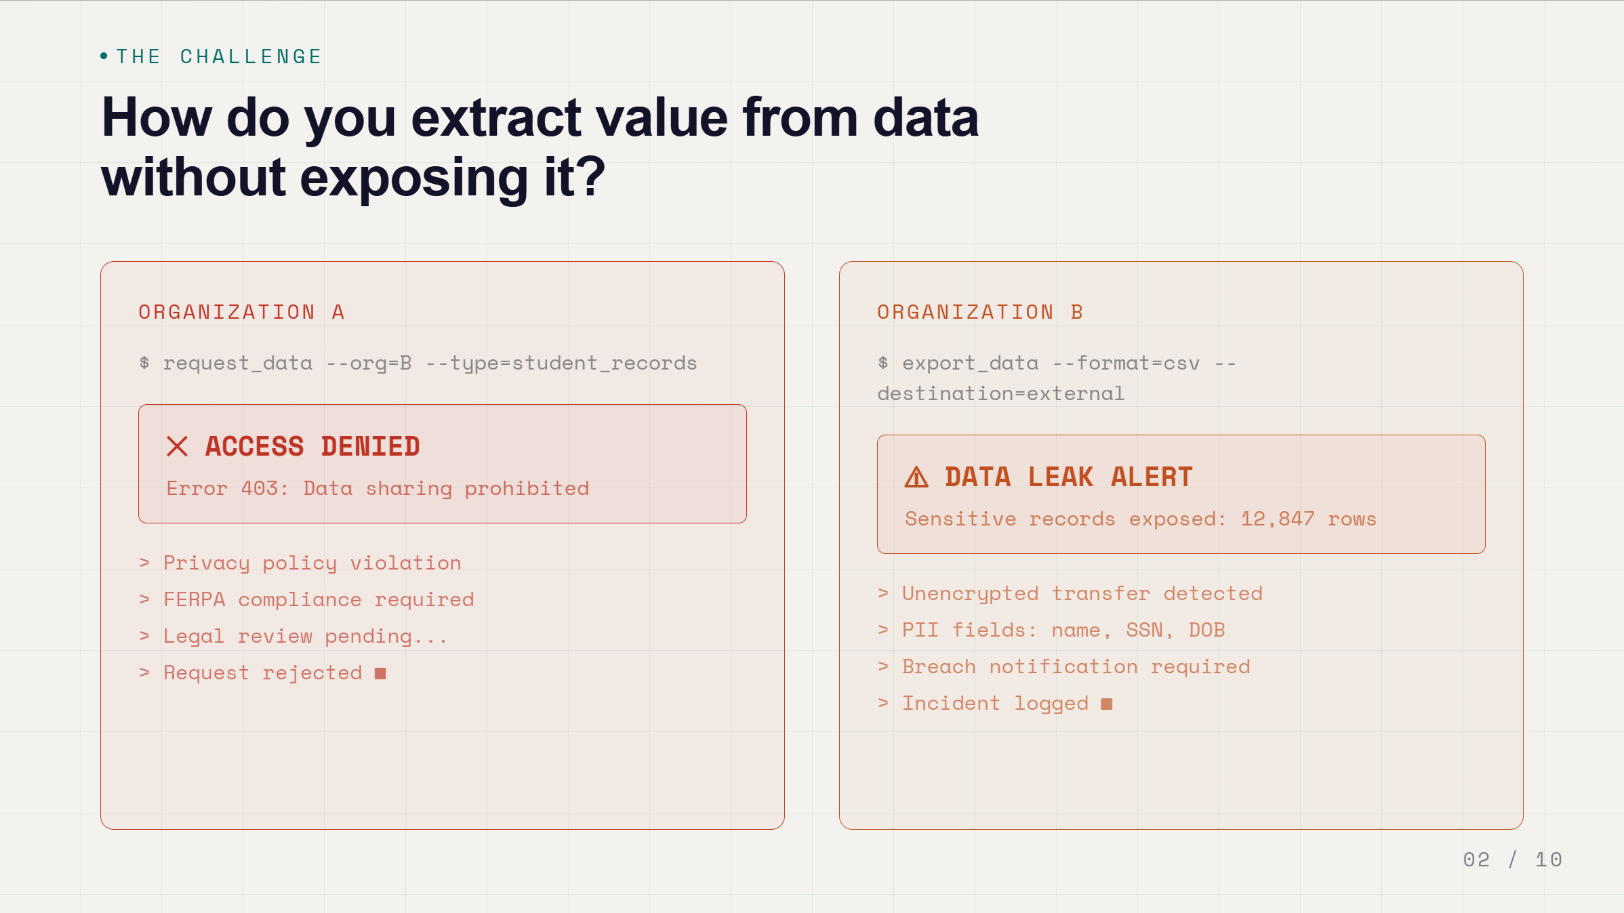Click the main slide headline text
Viewport: 1624px width, 913px height.
pyautogui.click(x=540, y=147)
